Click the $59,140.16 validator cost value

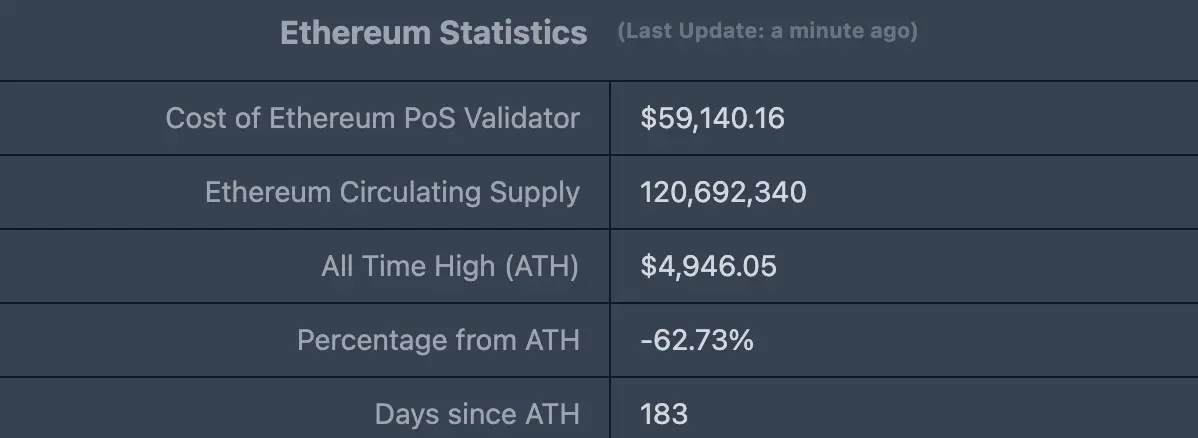click(712, 118)
